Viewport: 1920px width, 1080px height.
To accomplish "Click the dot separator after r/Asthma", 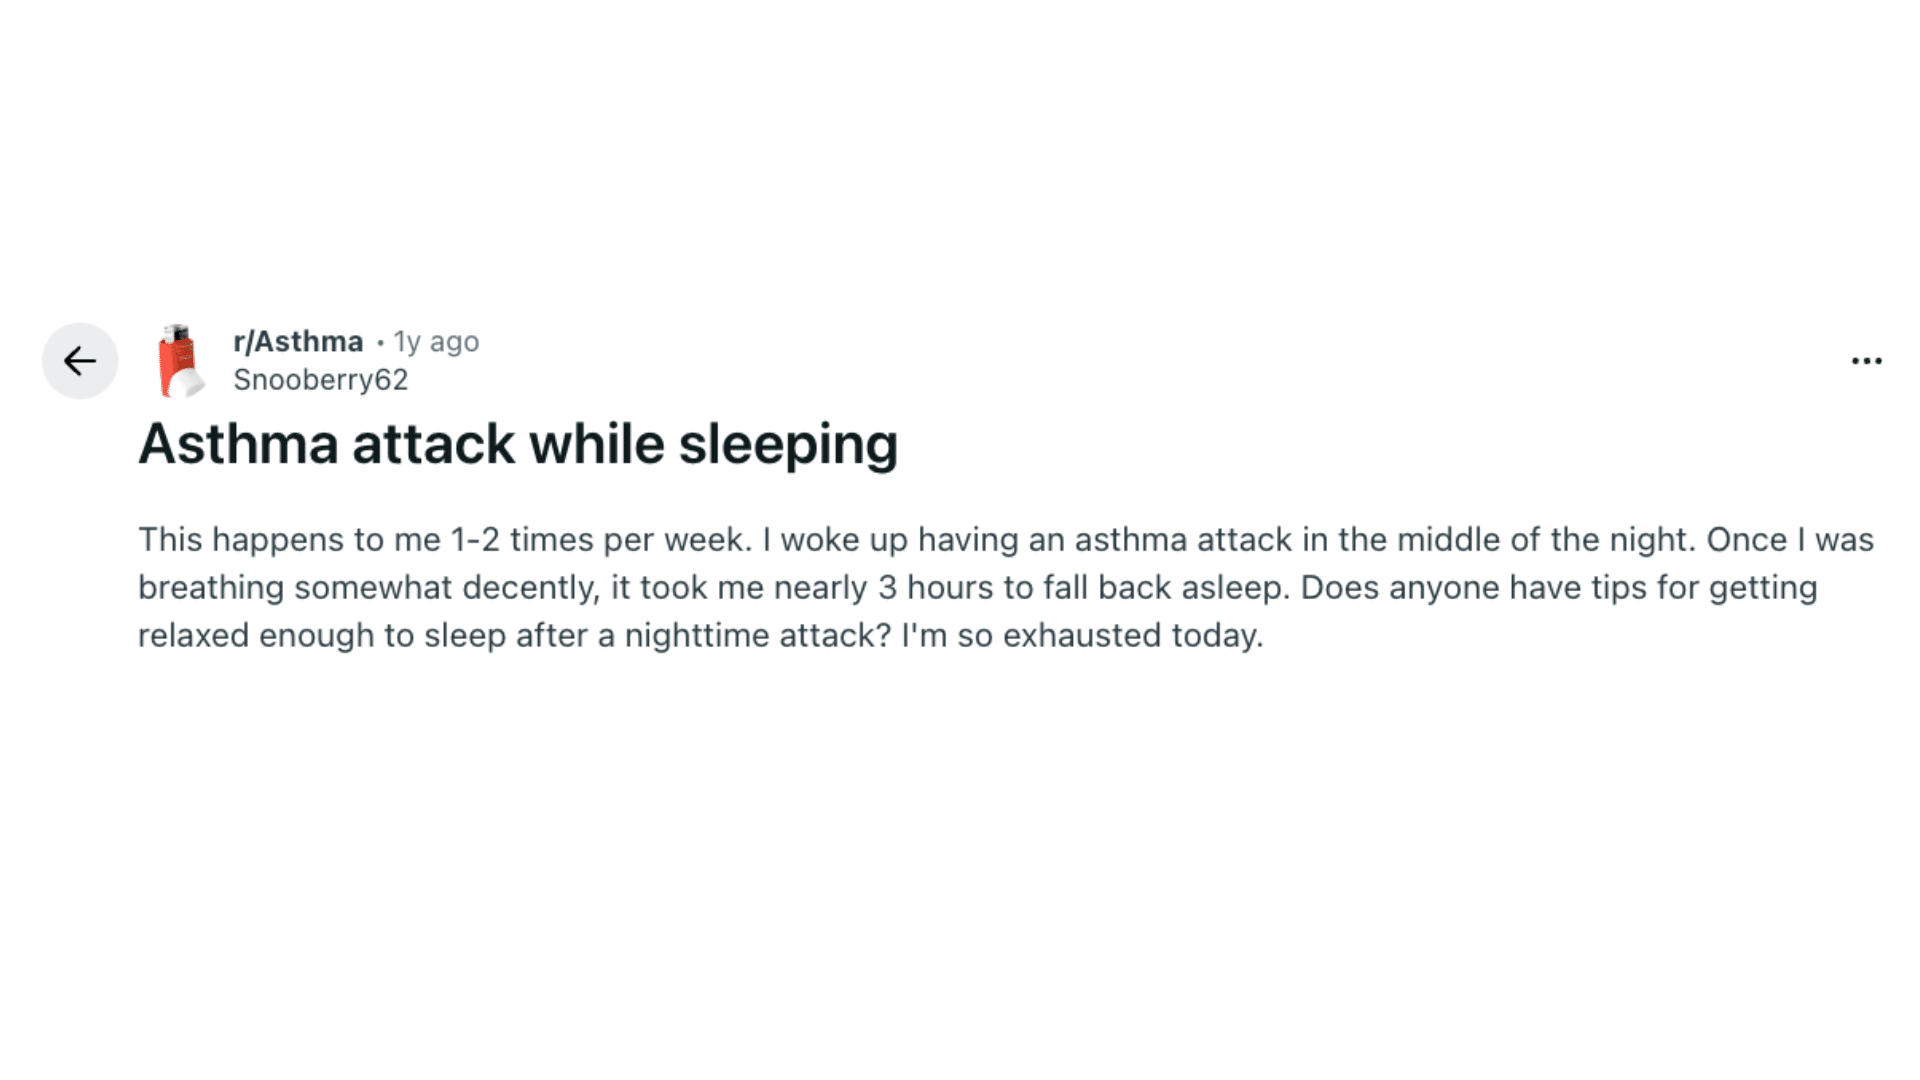I will 381,343.
